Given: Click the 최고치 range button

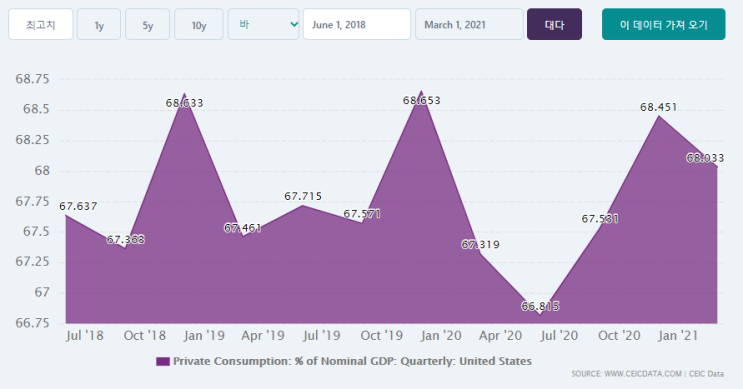Looking at the screenshot, I should (x=41, y=24).
